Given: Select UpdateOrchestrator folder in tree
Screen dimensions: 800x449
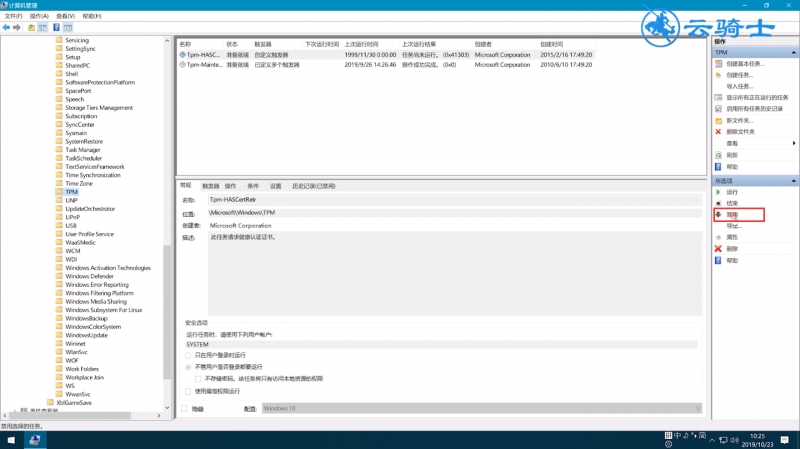Looking at the screenshot, I should click(x=90, y=209).
